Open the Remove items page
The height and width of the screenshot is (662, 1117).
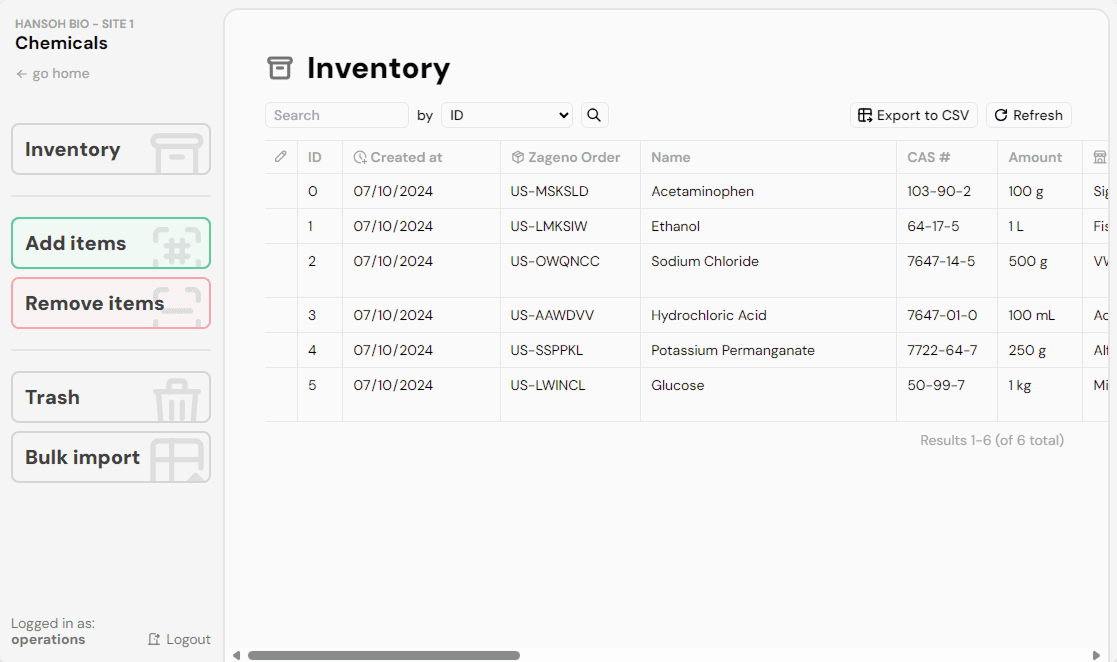[x=111, y=303]
